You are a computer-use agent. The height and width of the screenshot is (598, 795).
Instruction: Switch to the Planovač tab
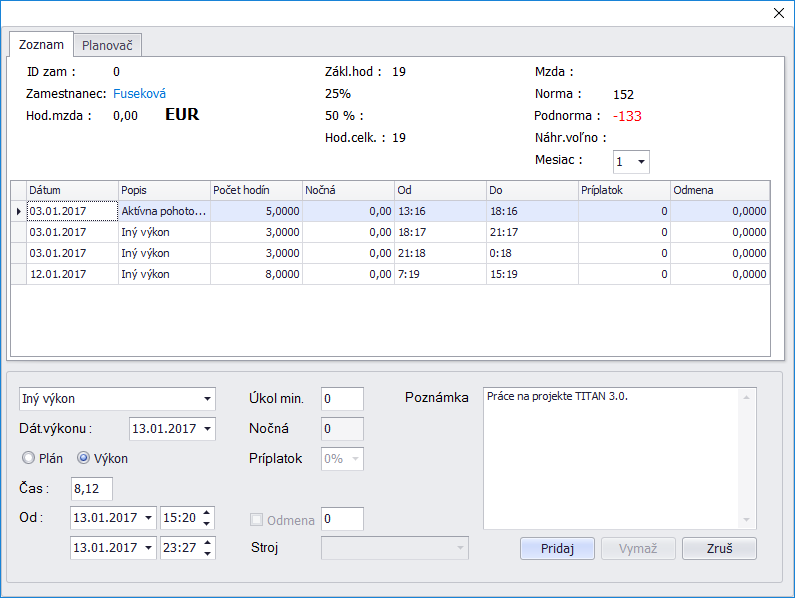110,45
